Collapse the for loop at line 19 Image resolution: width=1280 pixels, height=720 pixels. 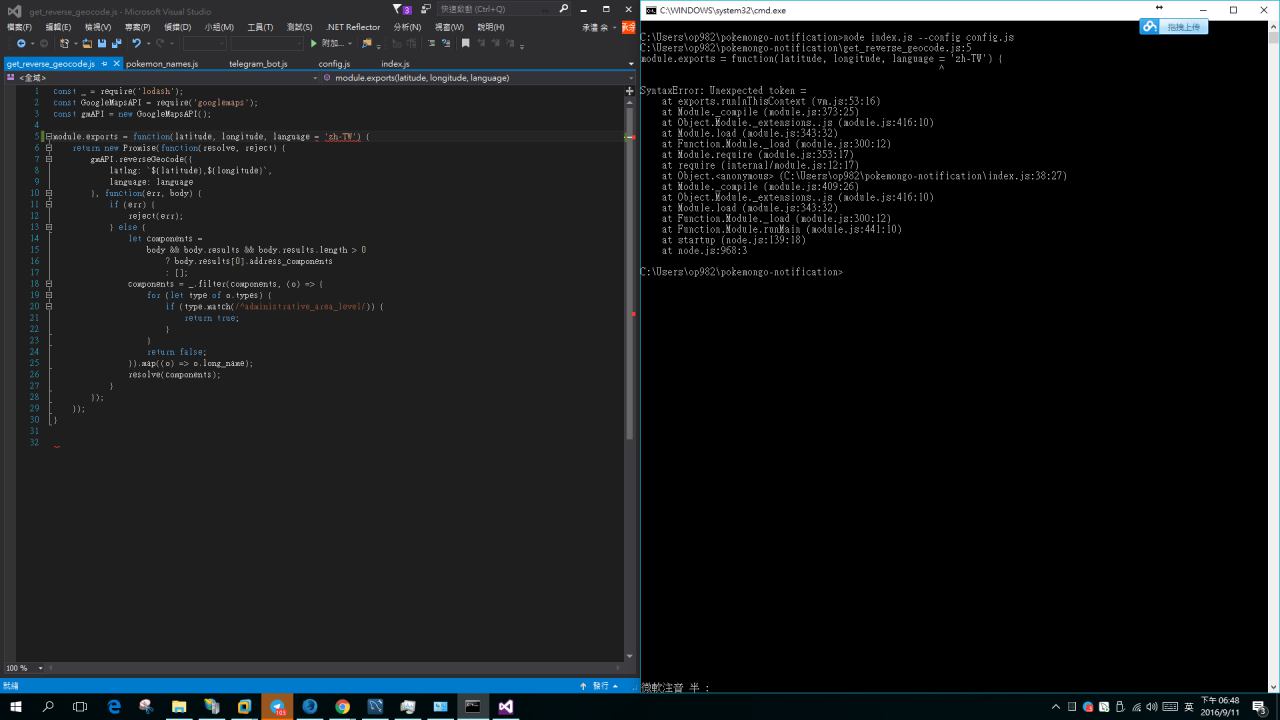click(x=48, y=296)
